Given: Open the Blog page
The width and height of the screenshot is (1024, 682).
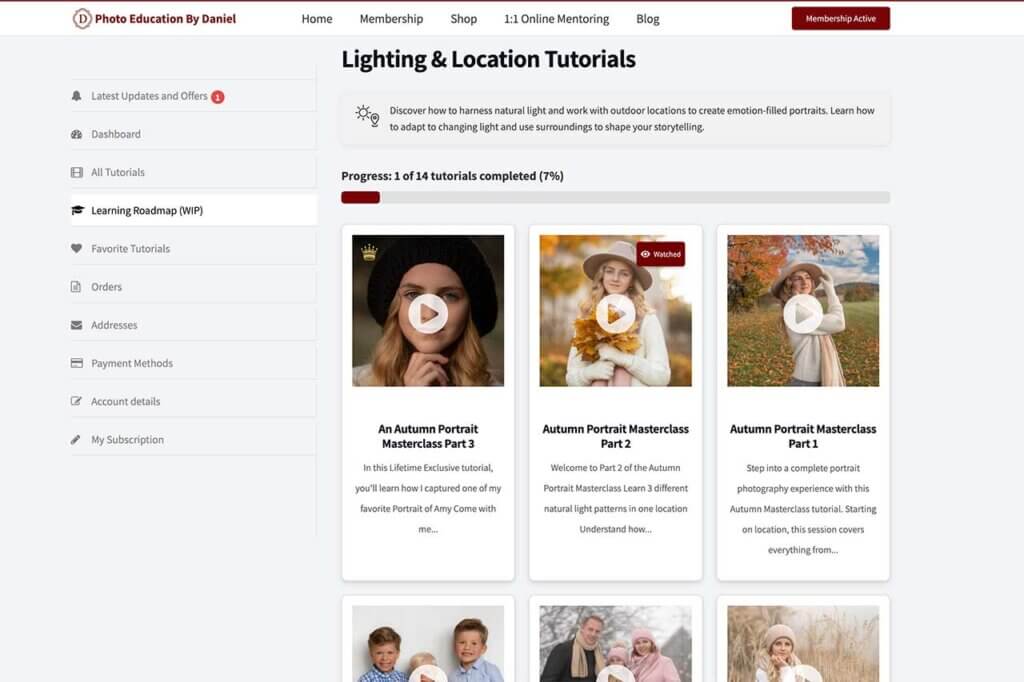Looking at the screenshot, I should (x=648, y=19).
